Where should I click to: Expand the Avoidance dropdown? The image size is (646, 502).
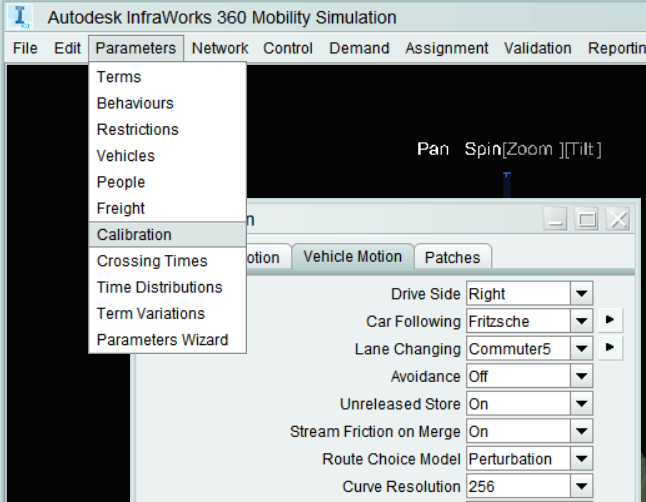581,376
